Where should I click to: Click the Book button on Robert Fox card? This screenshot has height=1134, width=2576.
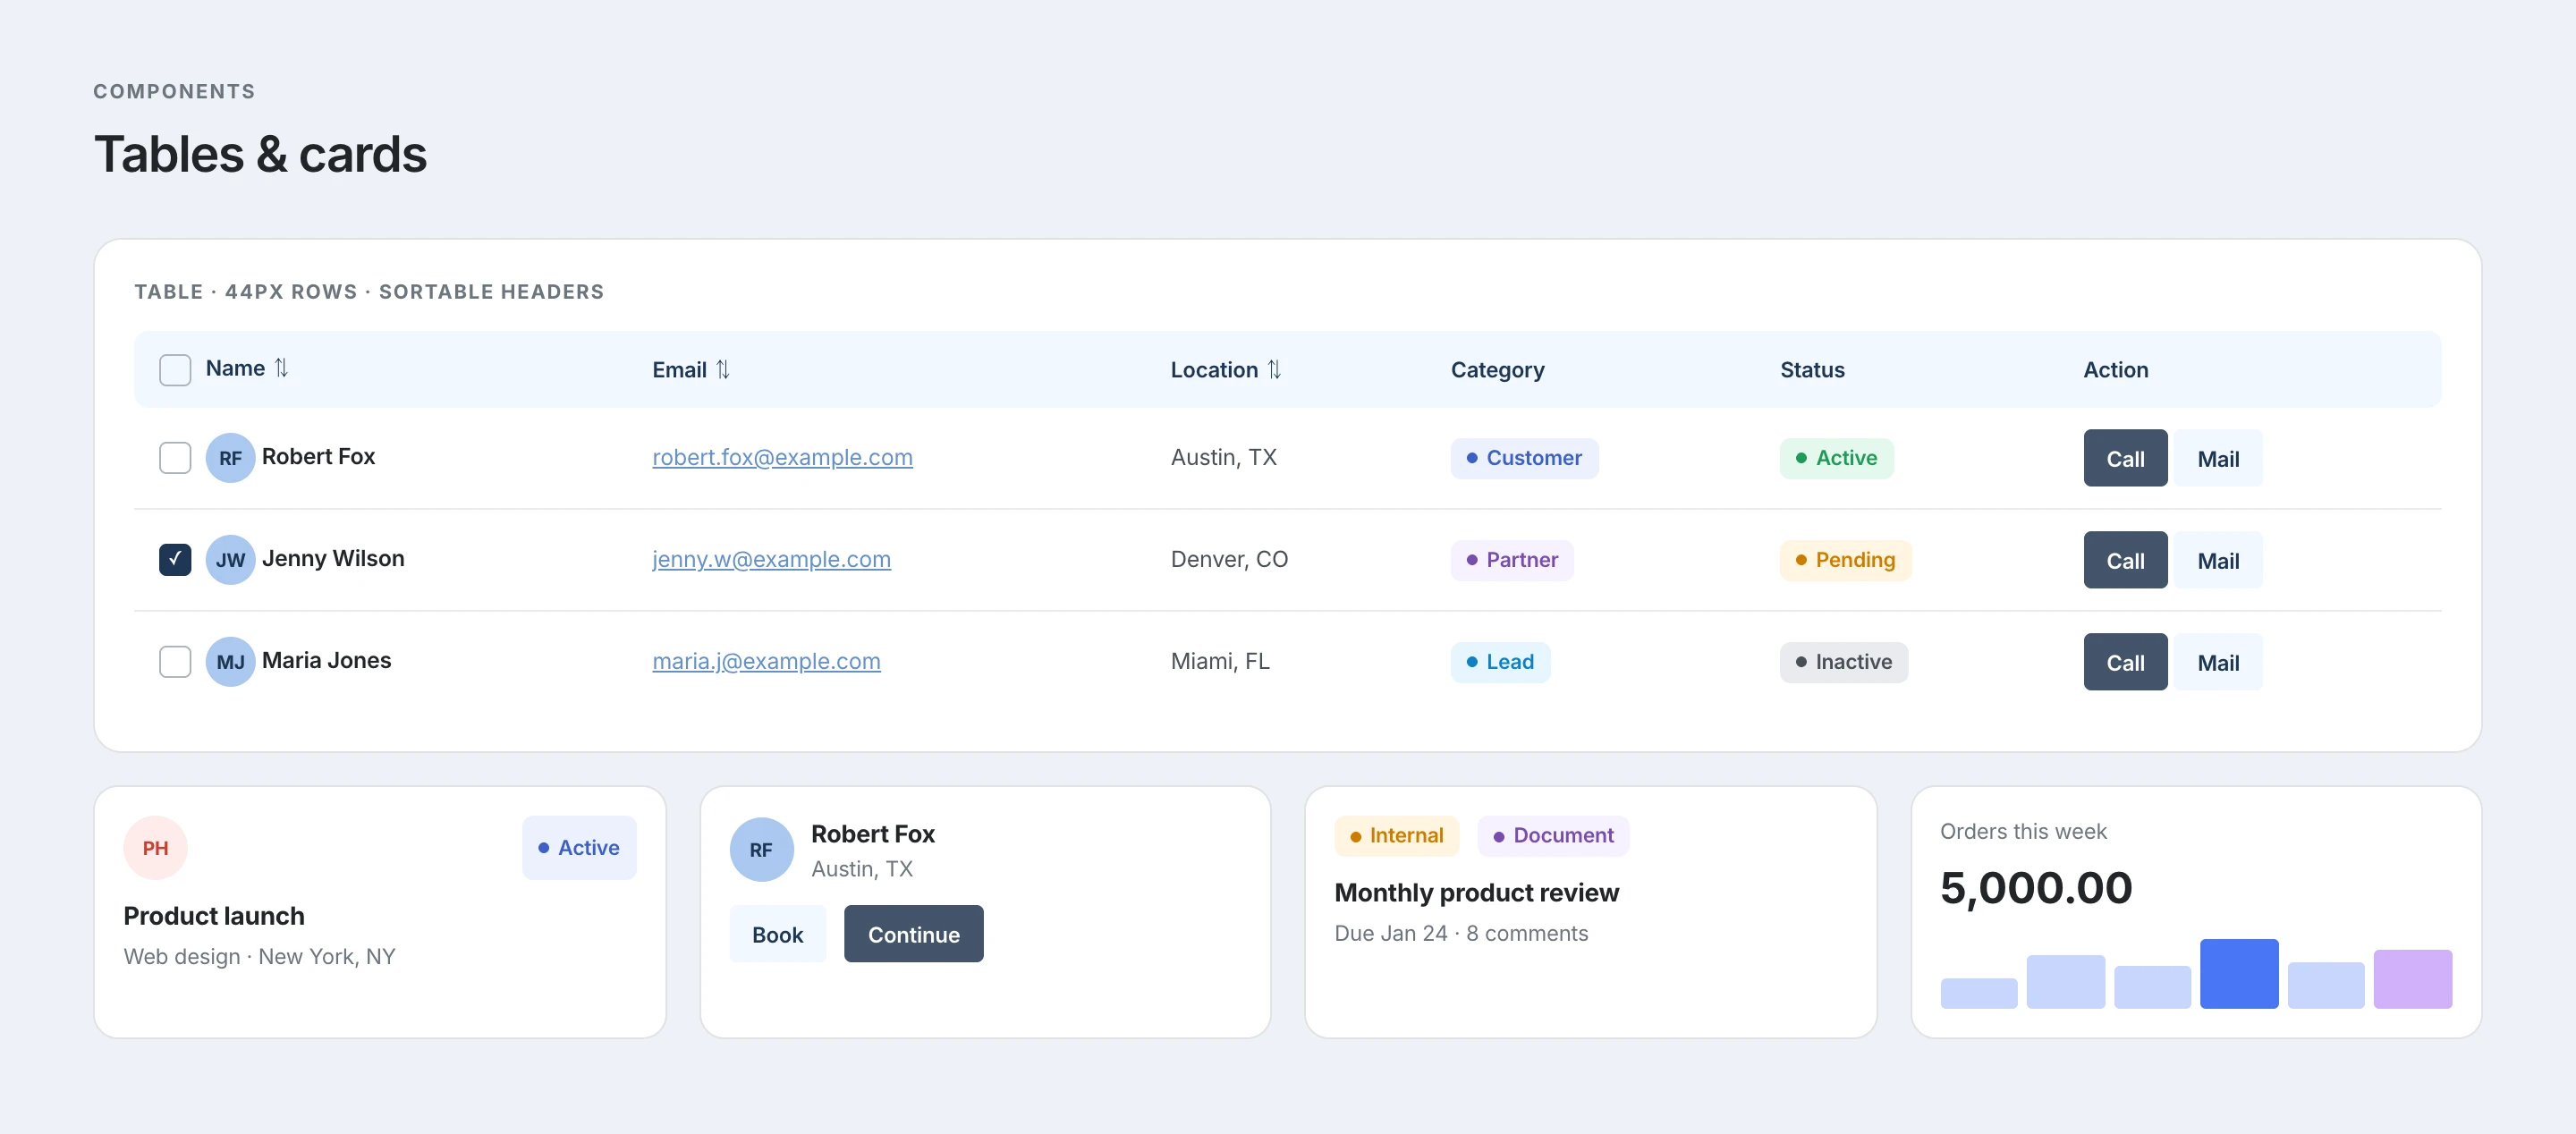(777, 934)
